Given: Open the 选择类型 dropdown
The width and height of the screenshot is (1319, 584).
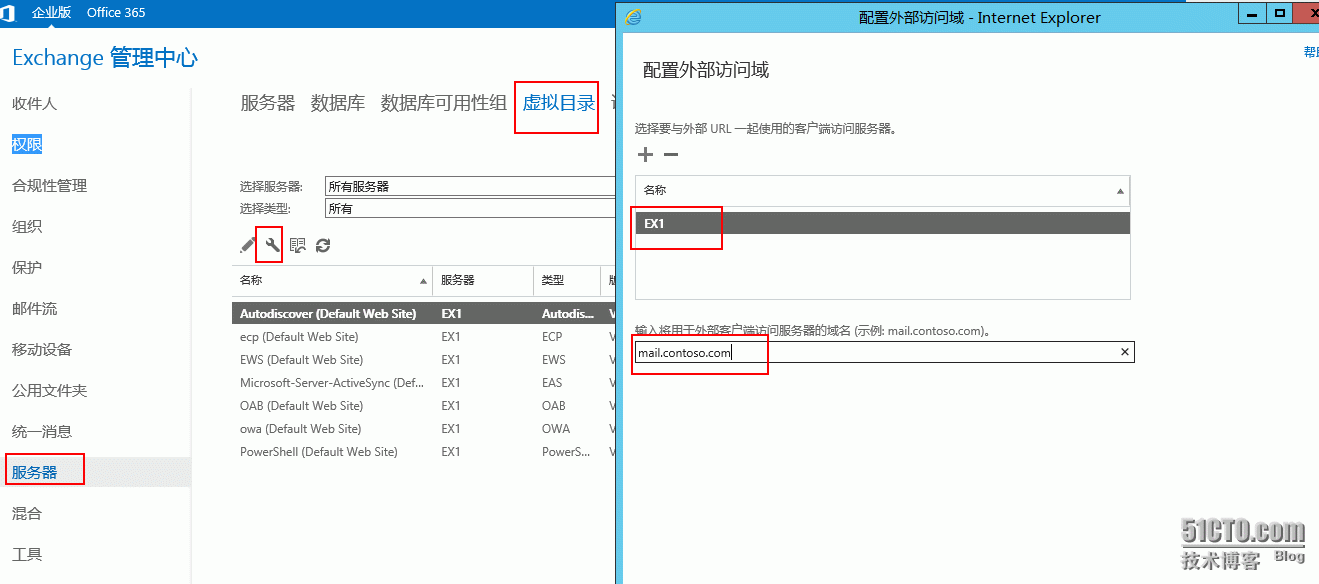Looking at the screenshot, I should click(x=470, y=209).
